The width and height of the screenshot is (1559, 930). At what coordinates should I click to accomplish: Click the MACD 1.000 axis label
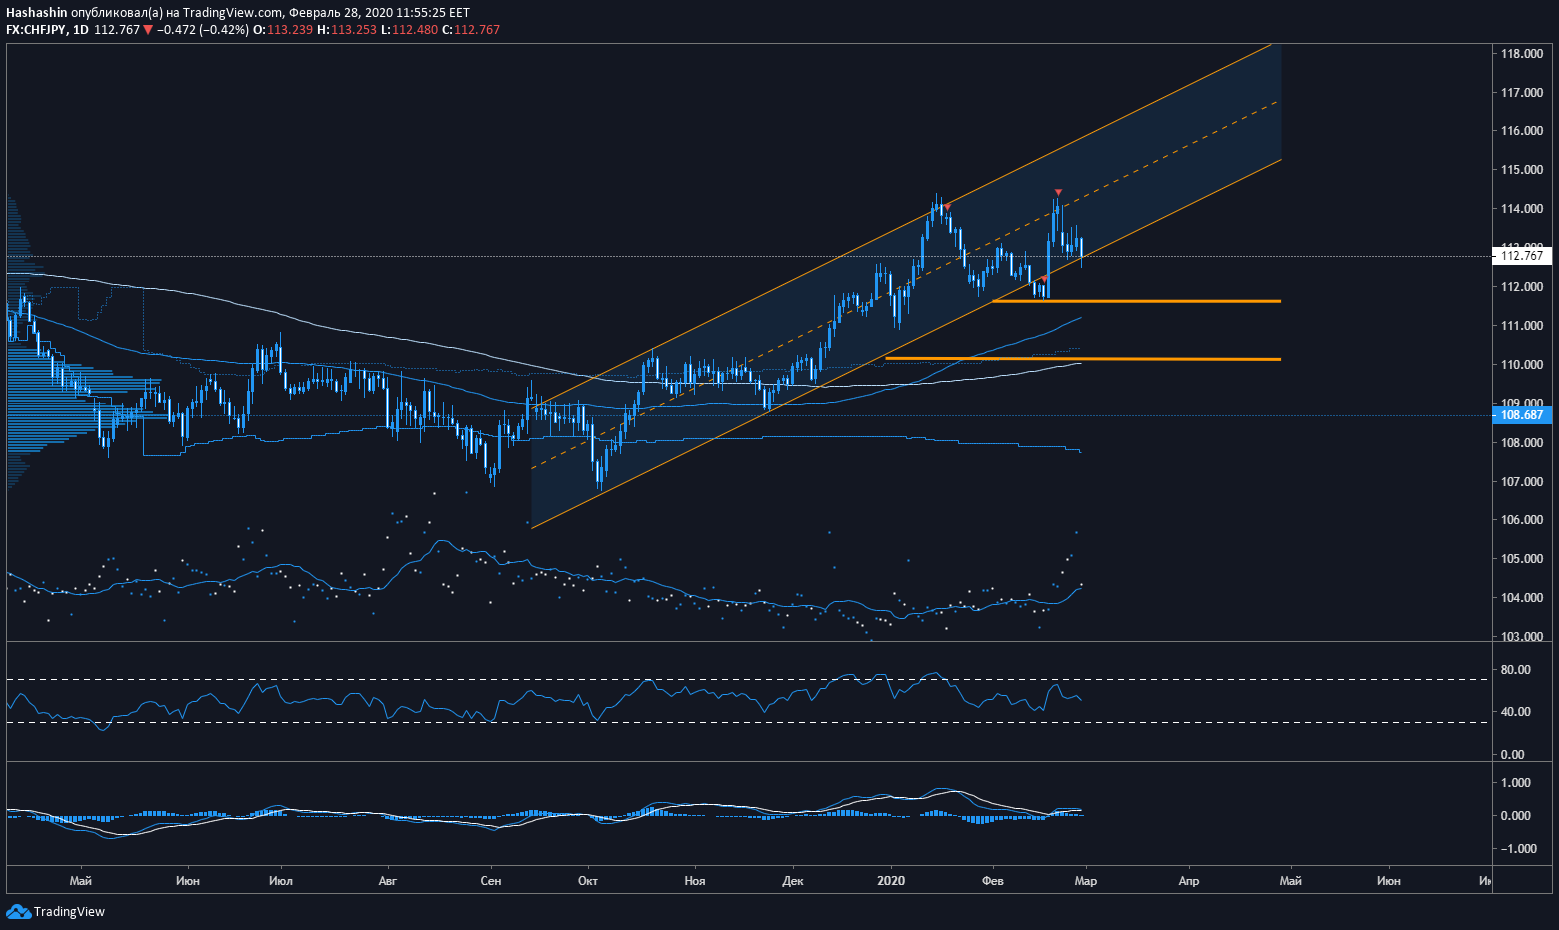(1516, 783)
